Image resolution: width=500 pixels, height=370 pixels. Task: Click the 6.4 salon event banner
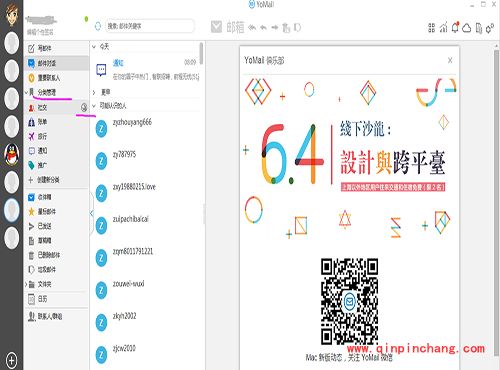pos(350,158)
